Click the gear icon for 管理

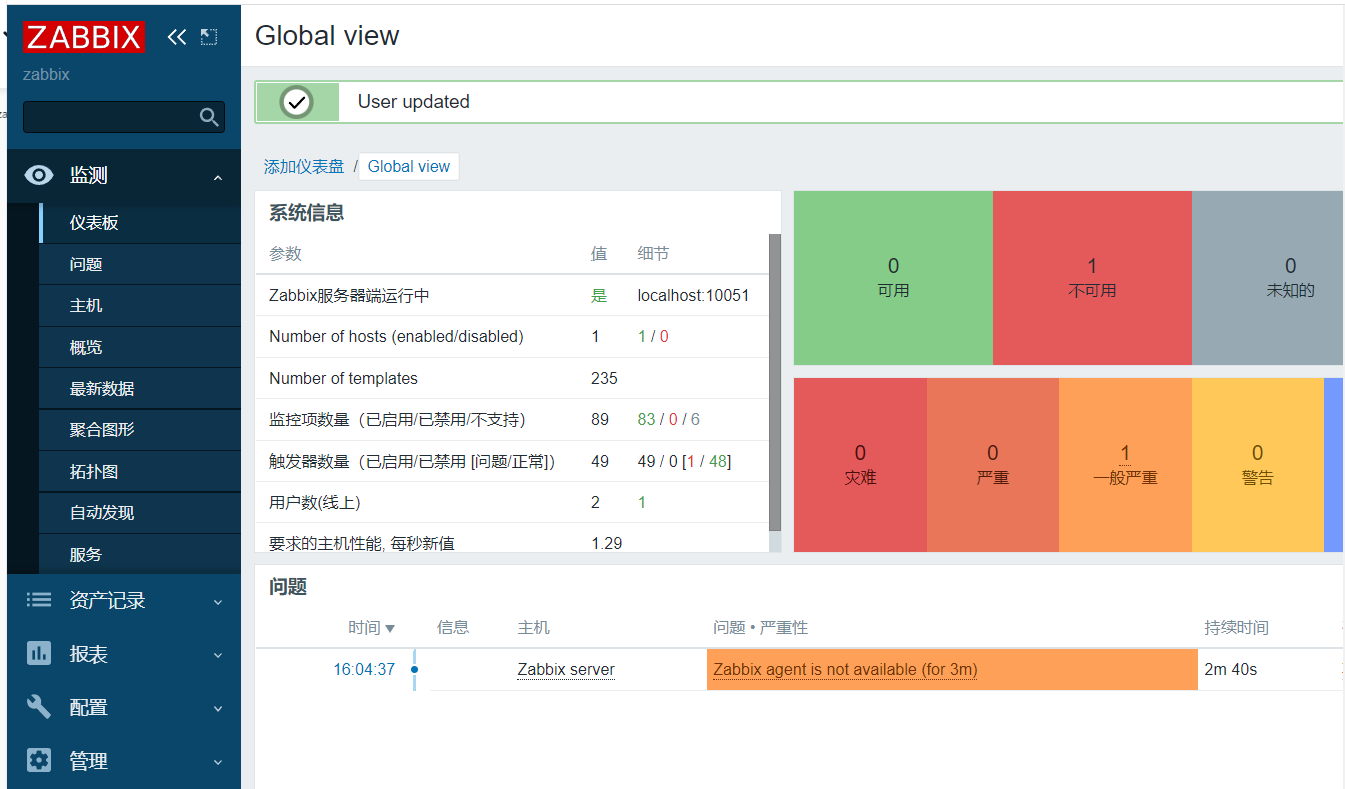pos(39,760)
